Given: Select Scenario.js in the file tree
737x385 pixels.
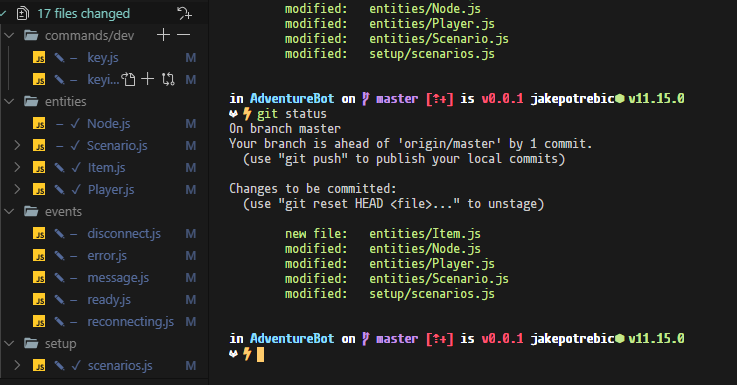Looking at the screenshot, I should pos(117,146).
